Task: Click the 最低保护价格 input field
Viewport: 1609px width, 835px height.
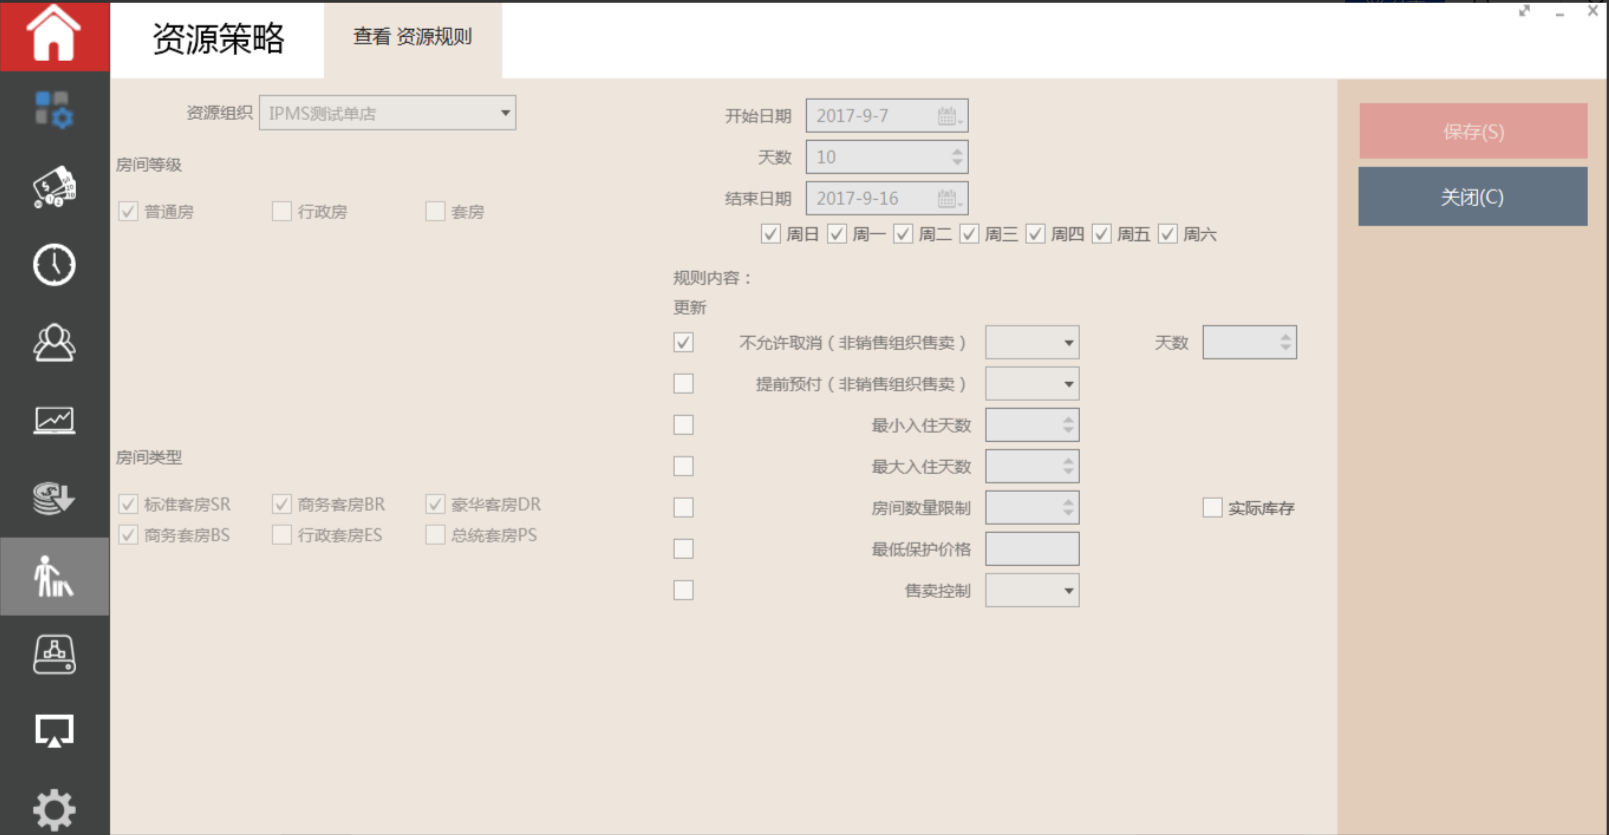Action: coord(1032,549)
